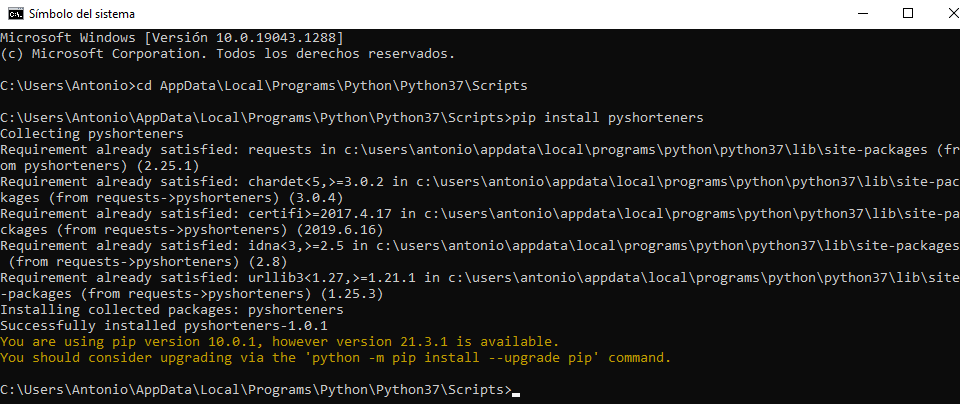Close the Símbolo del sistema window
Image resolution: width=960 pixels, height=404 pixels.
click(x=940, y=14)
